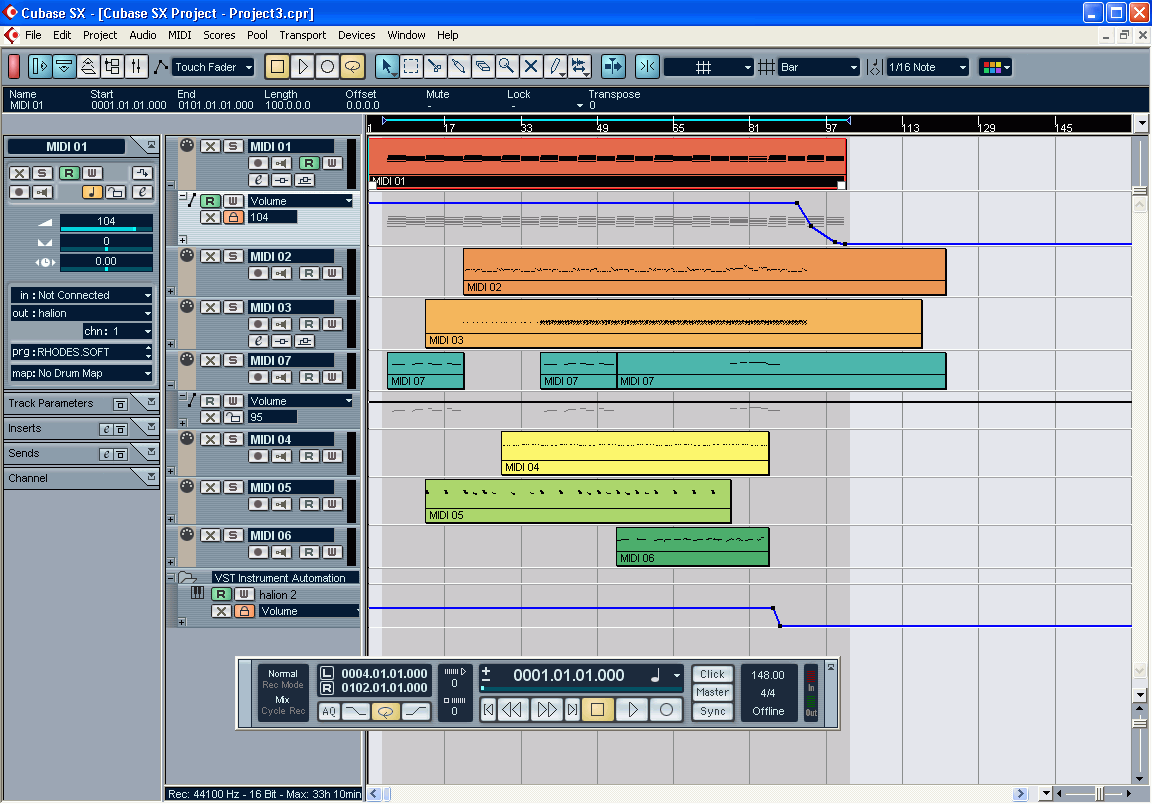Open the Pool from the toolbar icon
Screen dimensions: 1152x804
(x=112, y=67)
